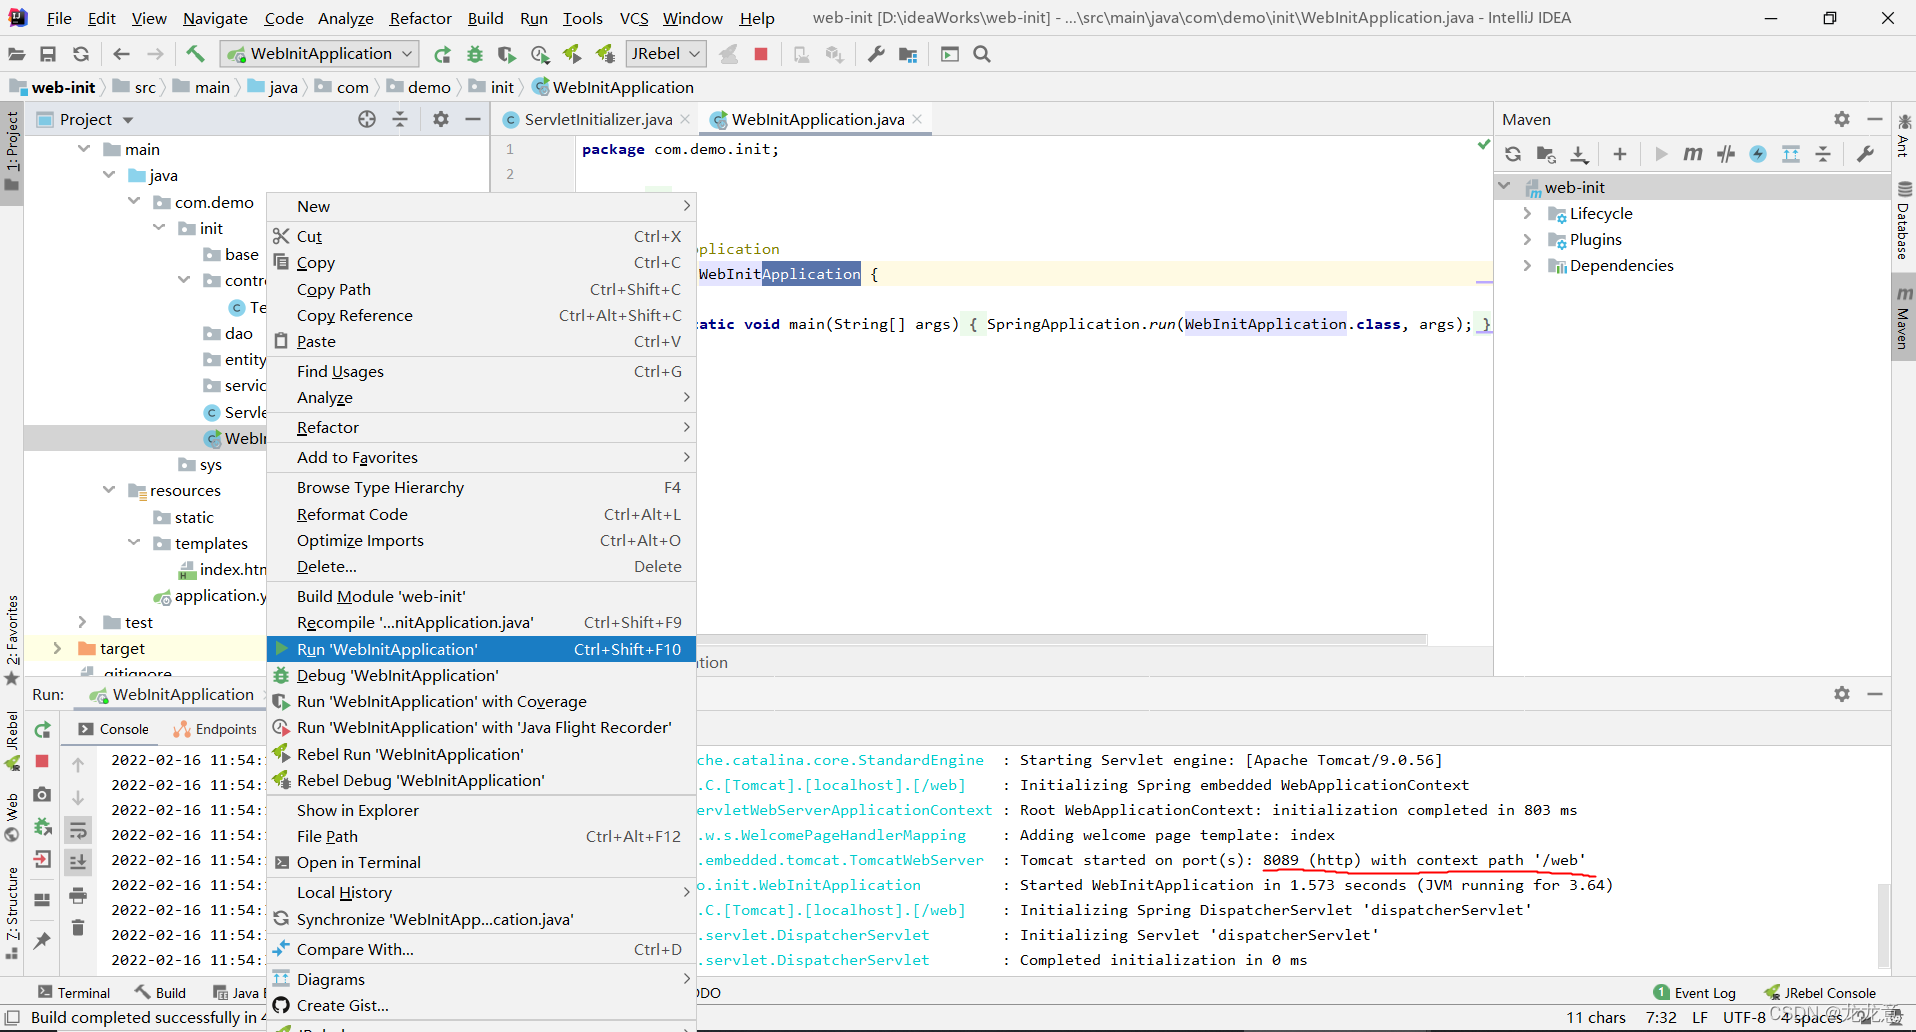This screenshot has height=1032, width=1916.
Task: Click Synchronize refresh icon in main toolbar
Action: tap(81, 54)
